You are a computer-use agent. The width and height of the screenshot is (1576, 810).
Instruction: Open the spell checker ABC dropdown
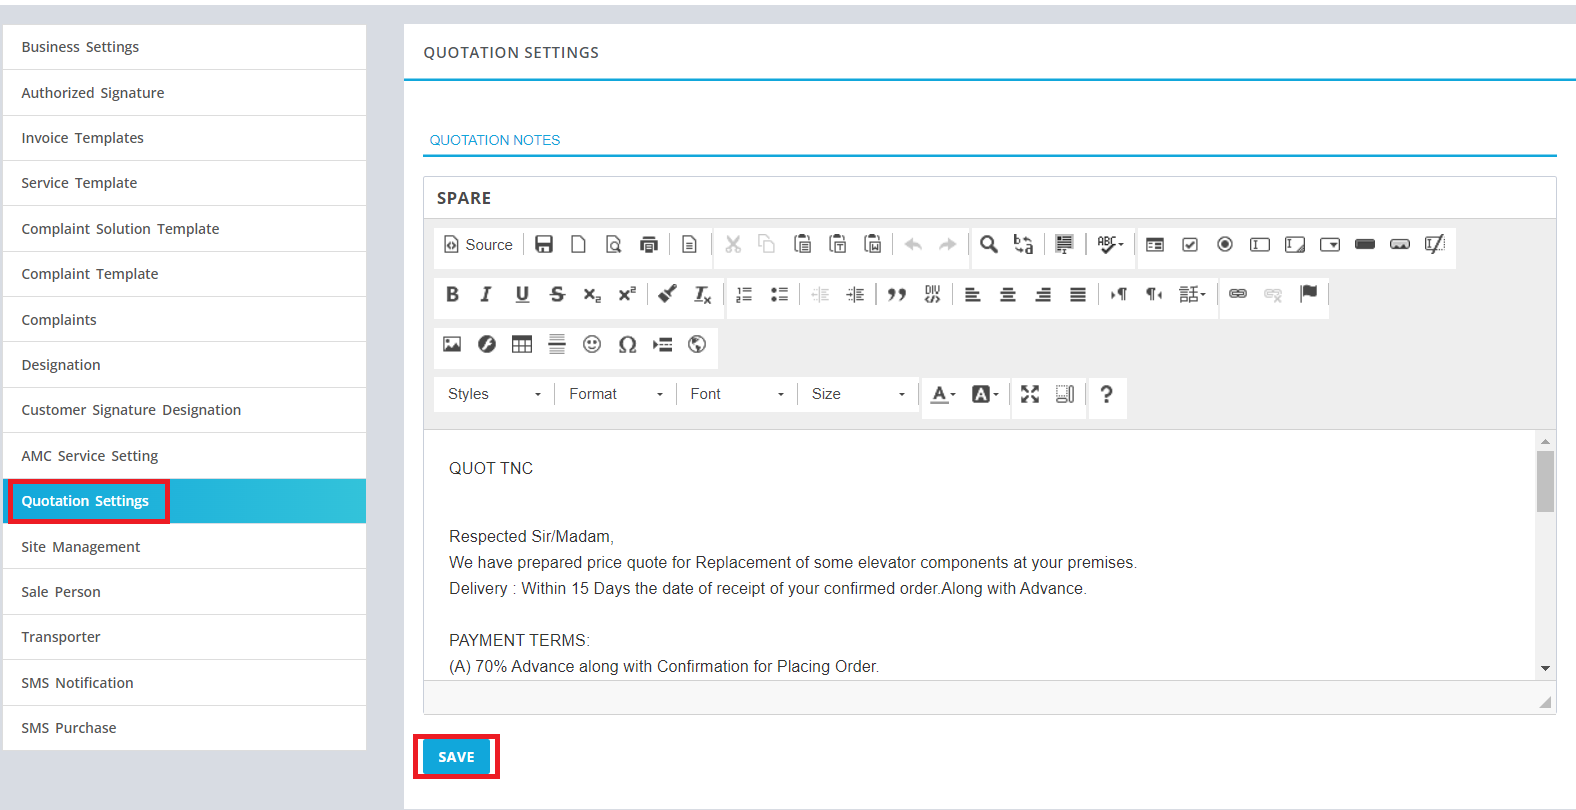[1110, 244]
